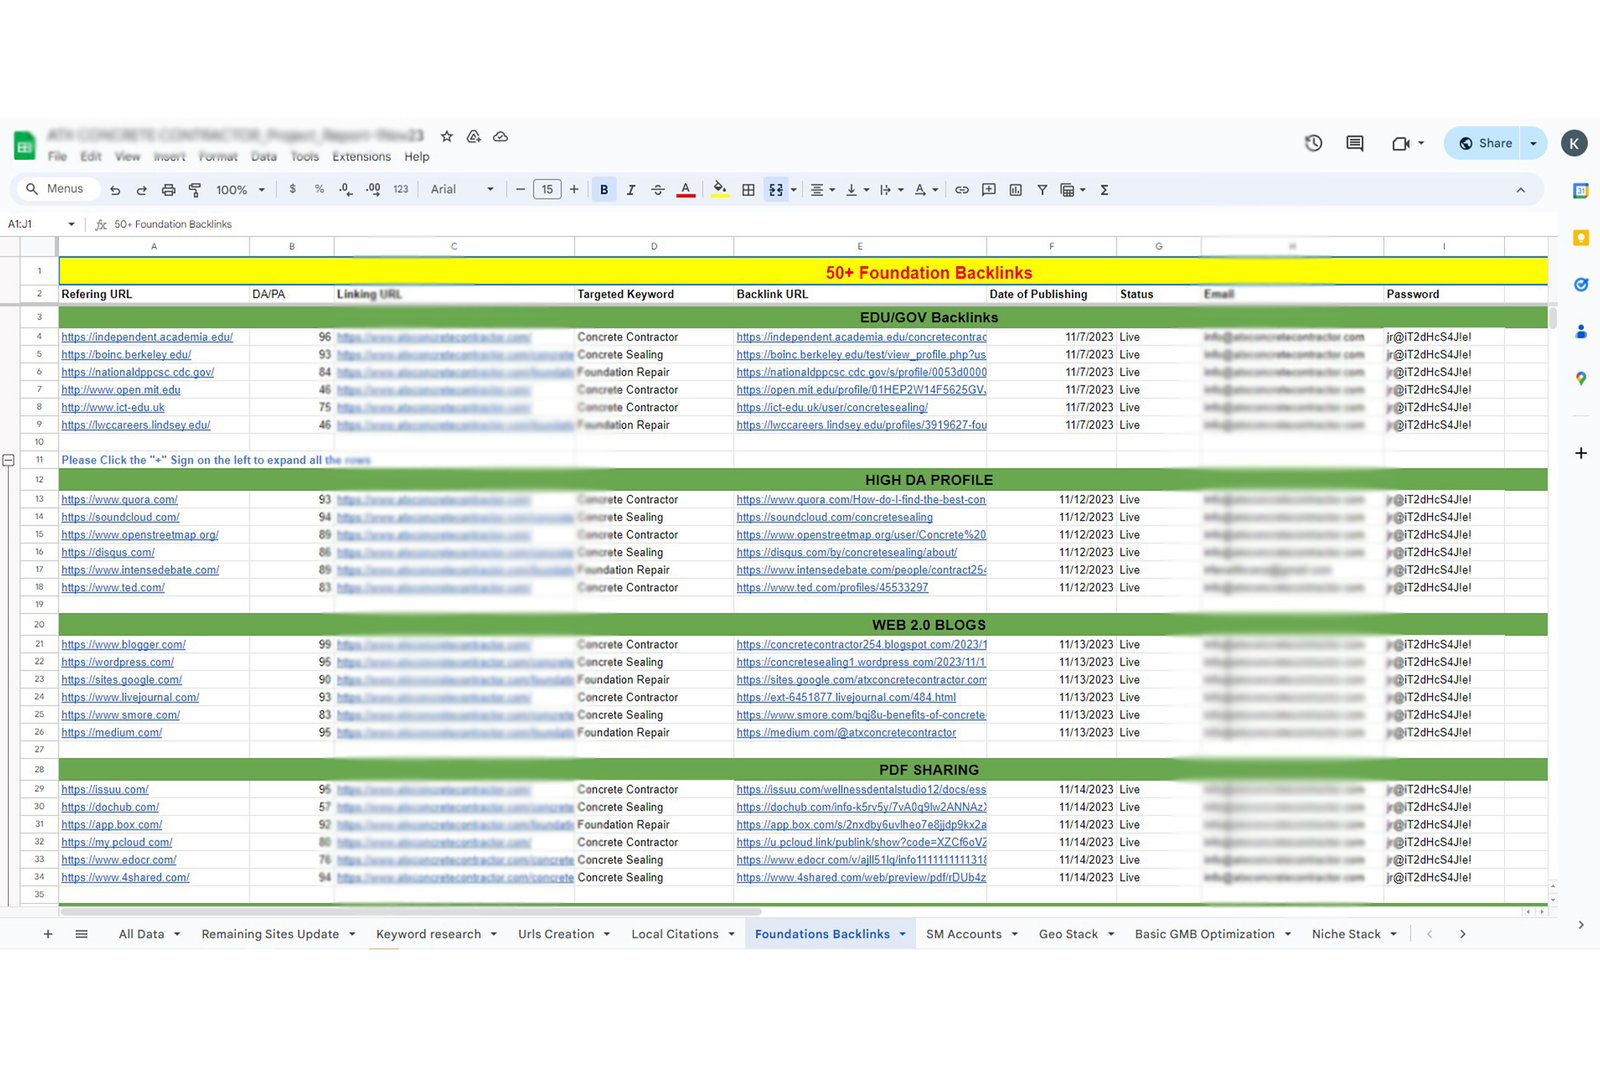Select the Paint format roller icon
1600x1067 pixels.
(195, 190)
